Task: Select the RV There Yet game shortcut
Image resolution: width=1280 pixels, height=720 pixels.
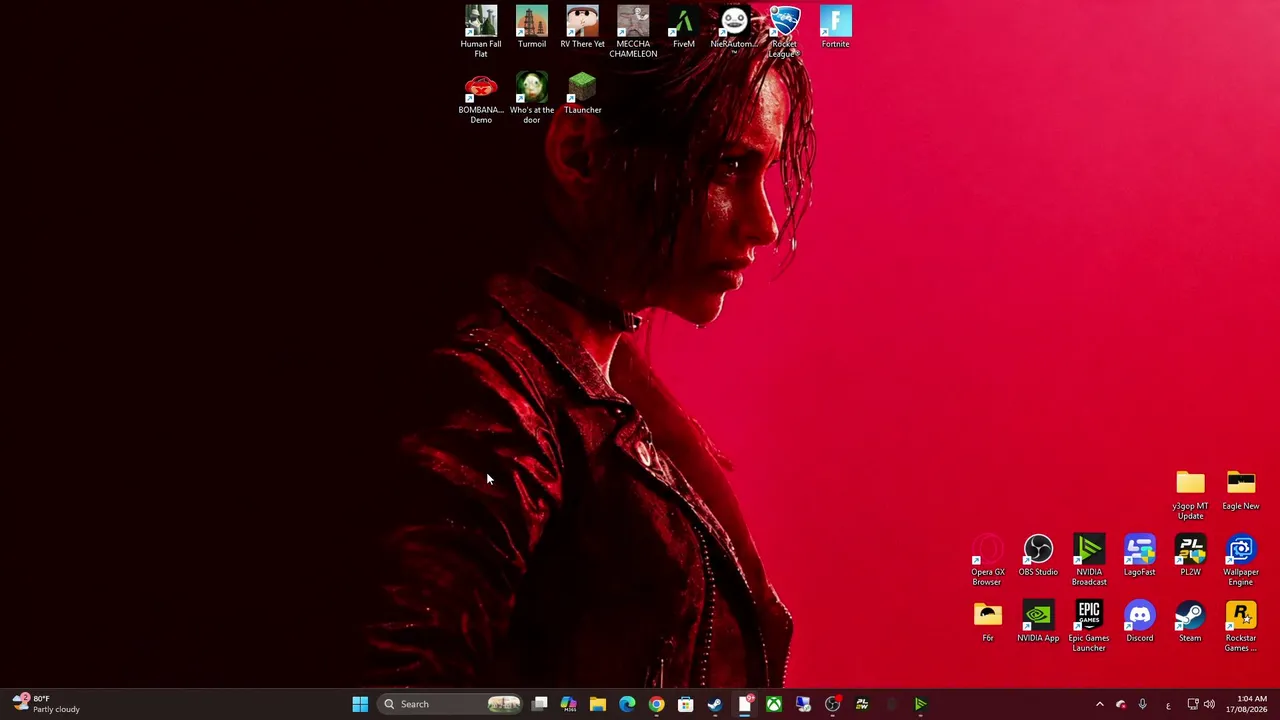Action: [582, 27]
